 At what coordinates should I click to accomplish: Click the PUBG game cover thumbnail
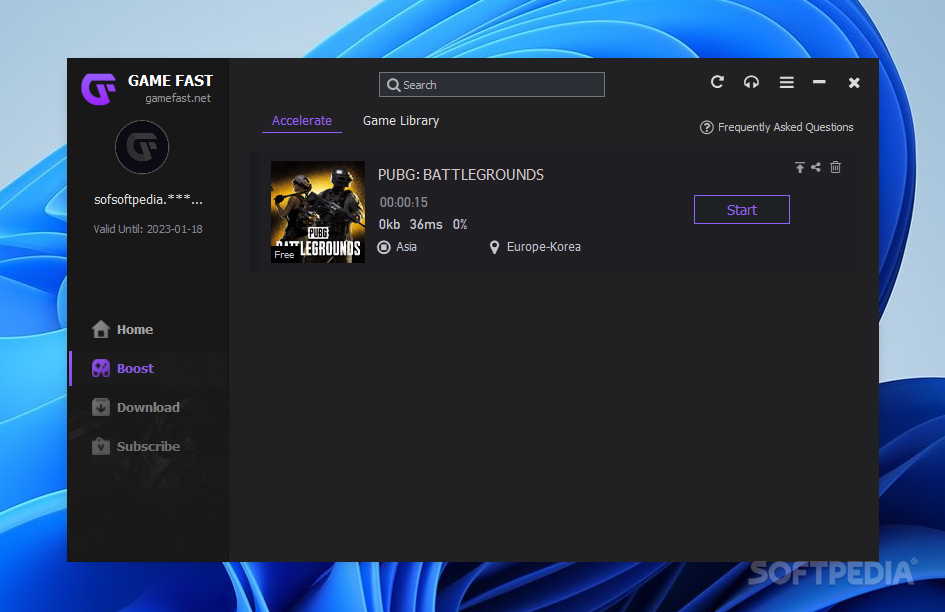point(318,212)
